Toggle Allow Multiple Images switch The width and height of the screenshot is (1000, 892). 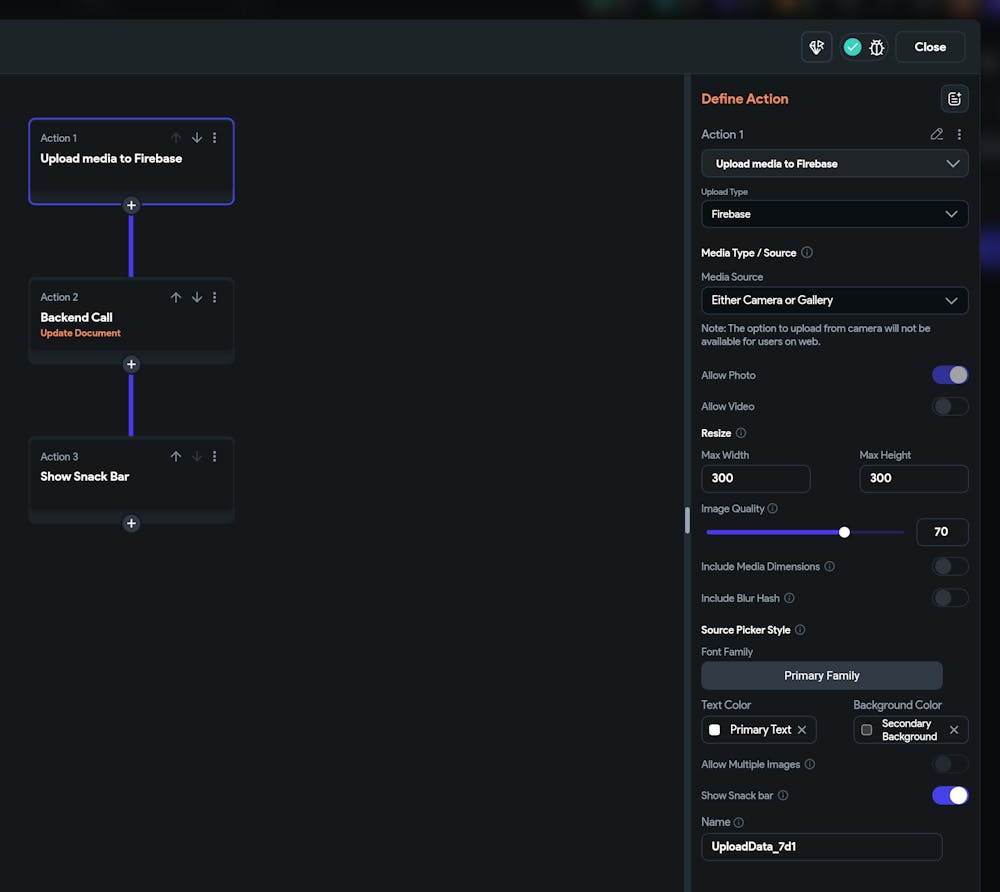coord(950,764)
